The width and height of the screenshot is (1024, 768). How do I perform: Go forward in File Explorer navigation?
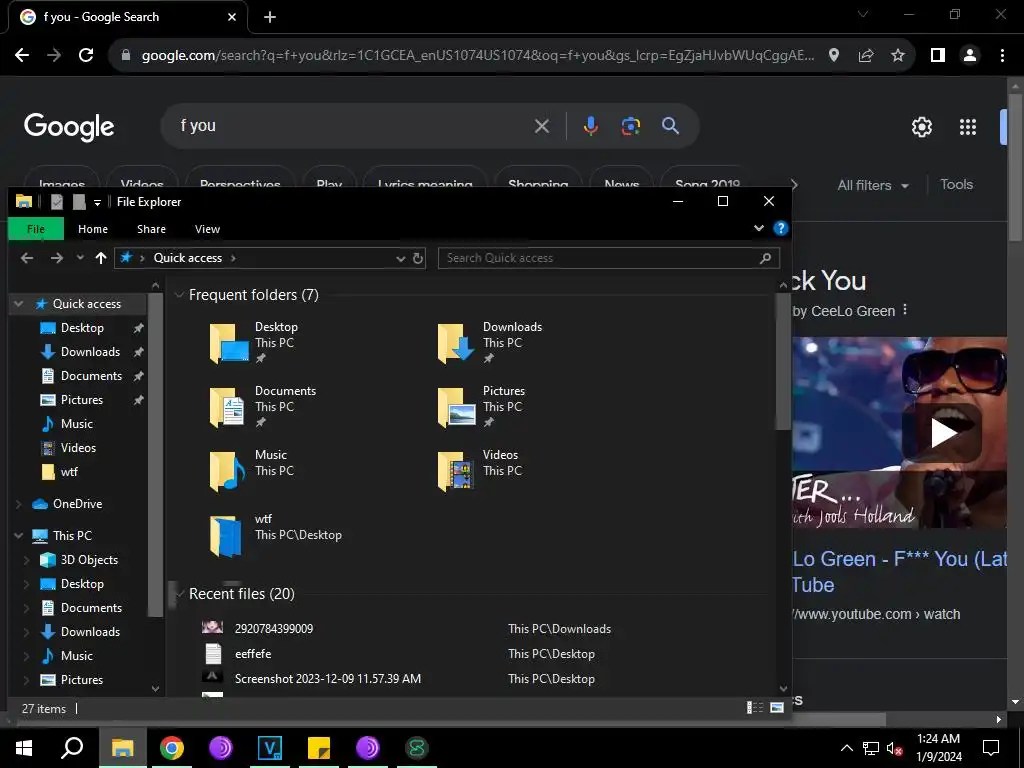[x=57, y=258]
